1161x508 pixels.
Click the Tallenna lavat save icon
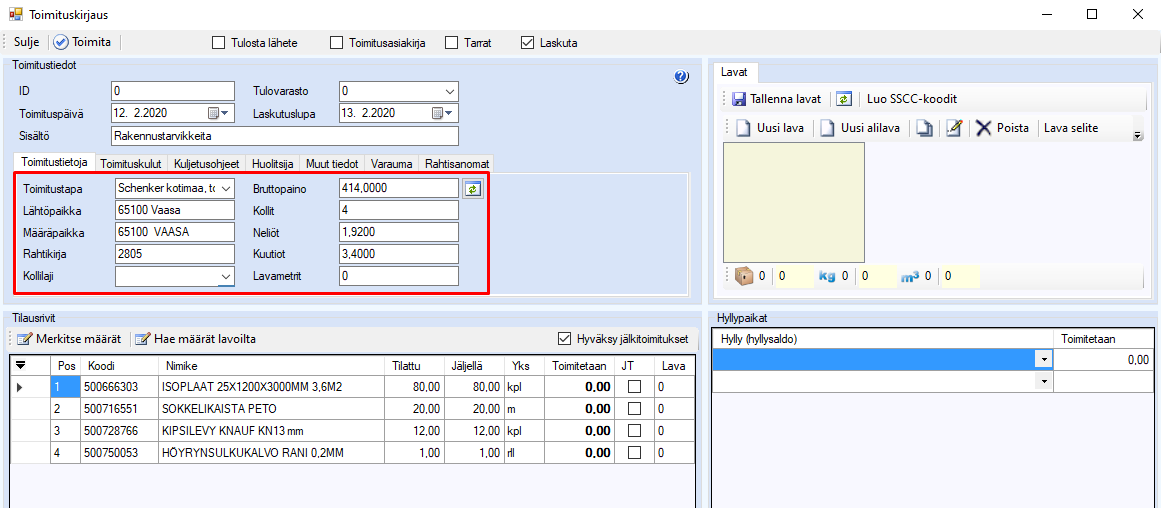click(x=739, y=99)
